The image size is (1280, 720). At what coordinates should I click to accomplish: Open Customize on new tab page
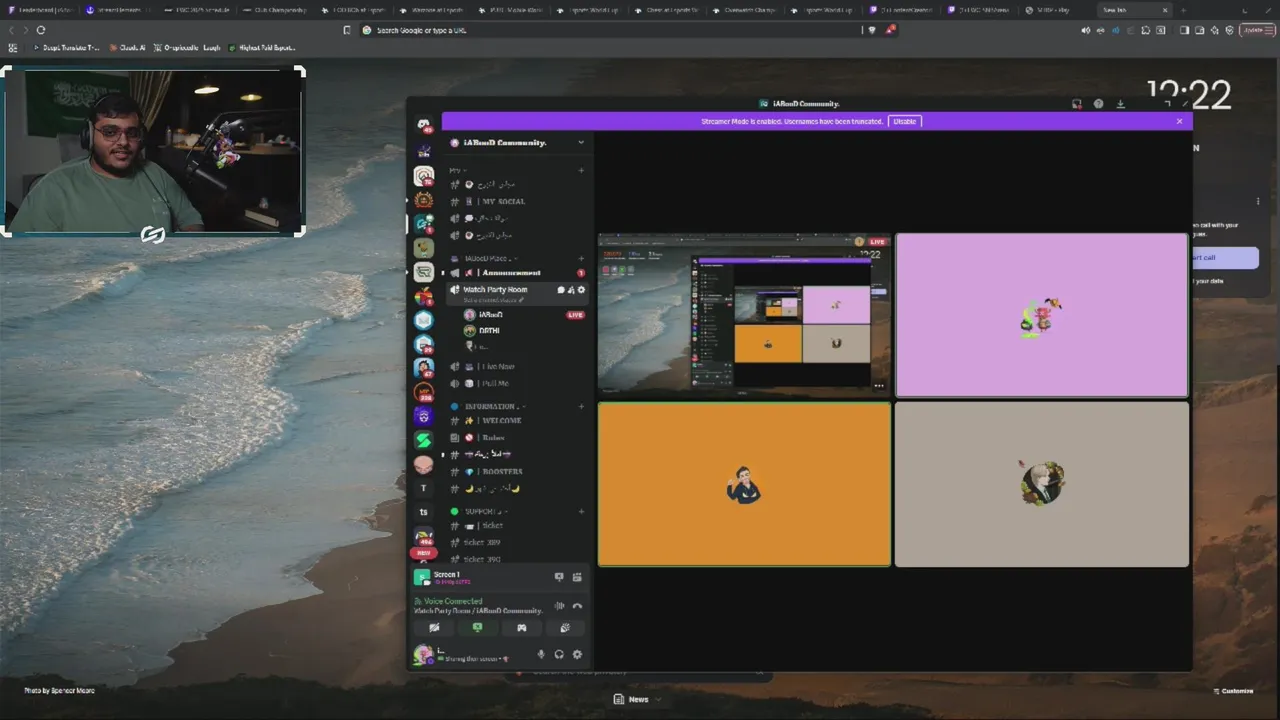(x=1233, y=691)
